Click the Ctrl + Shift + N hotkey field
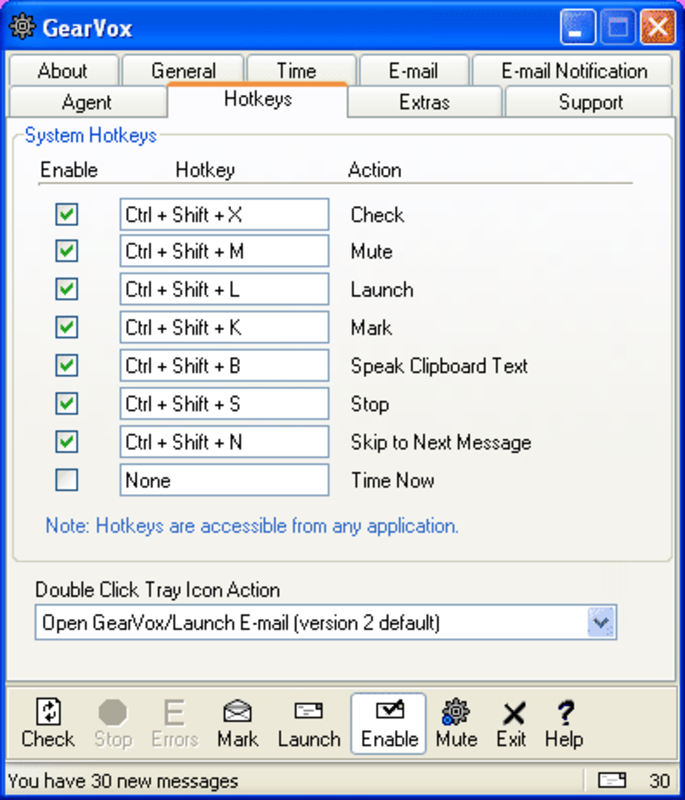 click(224, 442)
